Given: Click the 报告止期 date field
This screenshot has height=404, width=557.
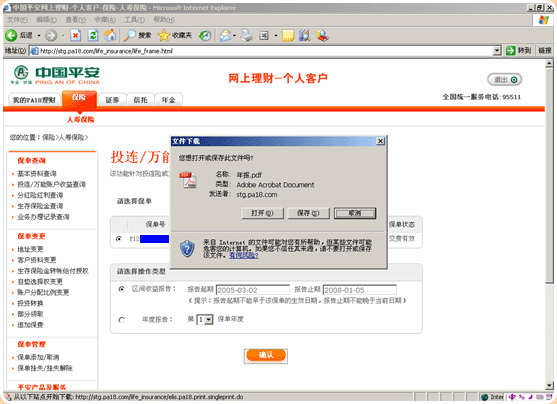Looking at the screenshot, I should click(360, 290).
